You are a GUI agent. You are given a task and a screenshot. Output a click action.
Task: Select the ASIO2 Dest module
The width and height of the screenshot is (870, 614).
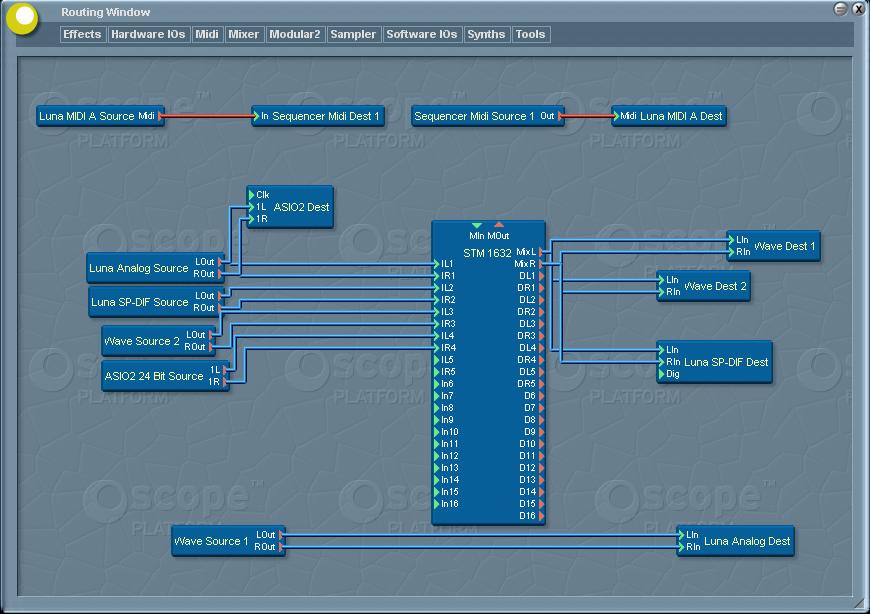pos(290,207)
